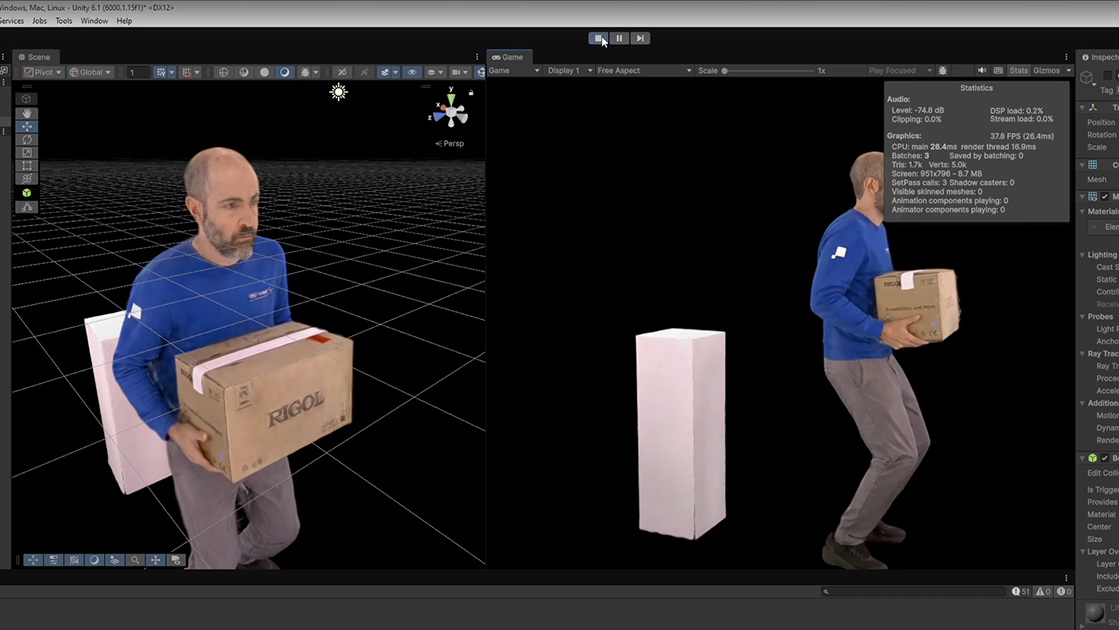Click the Scene Gizmos globe icon

(481, 72)
